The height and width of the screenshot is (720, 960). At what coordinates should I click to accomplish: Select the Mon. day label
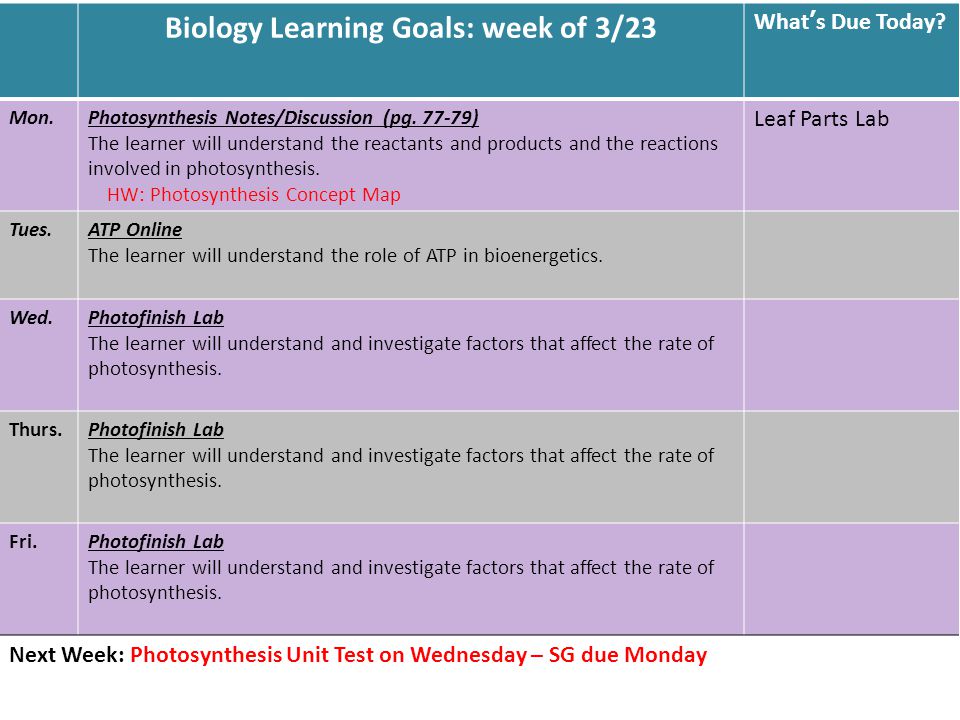[x=31, y=118]
